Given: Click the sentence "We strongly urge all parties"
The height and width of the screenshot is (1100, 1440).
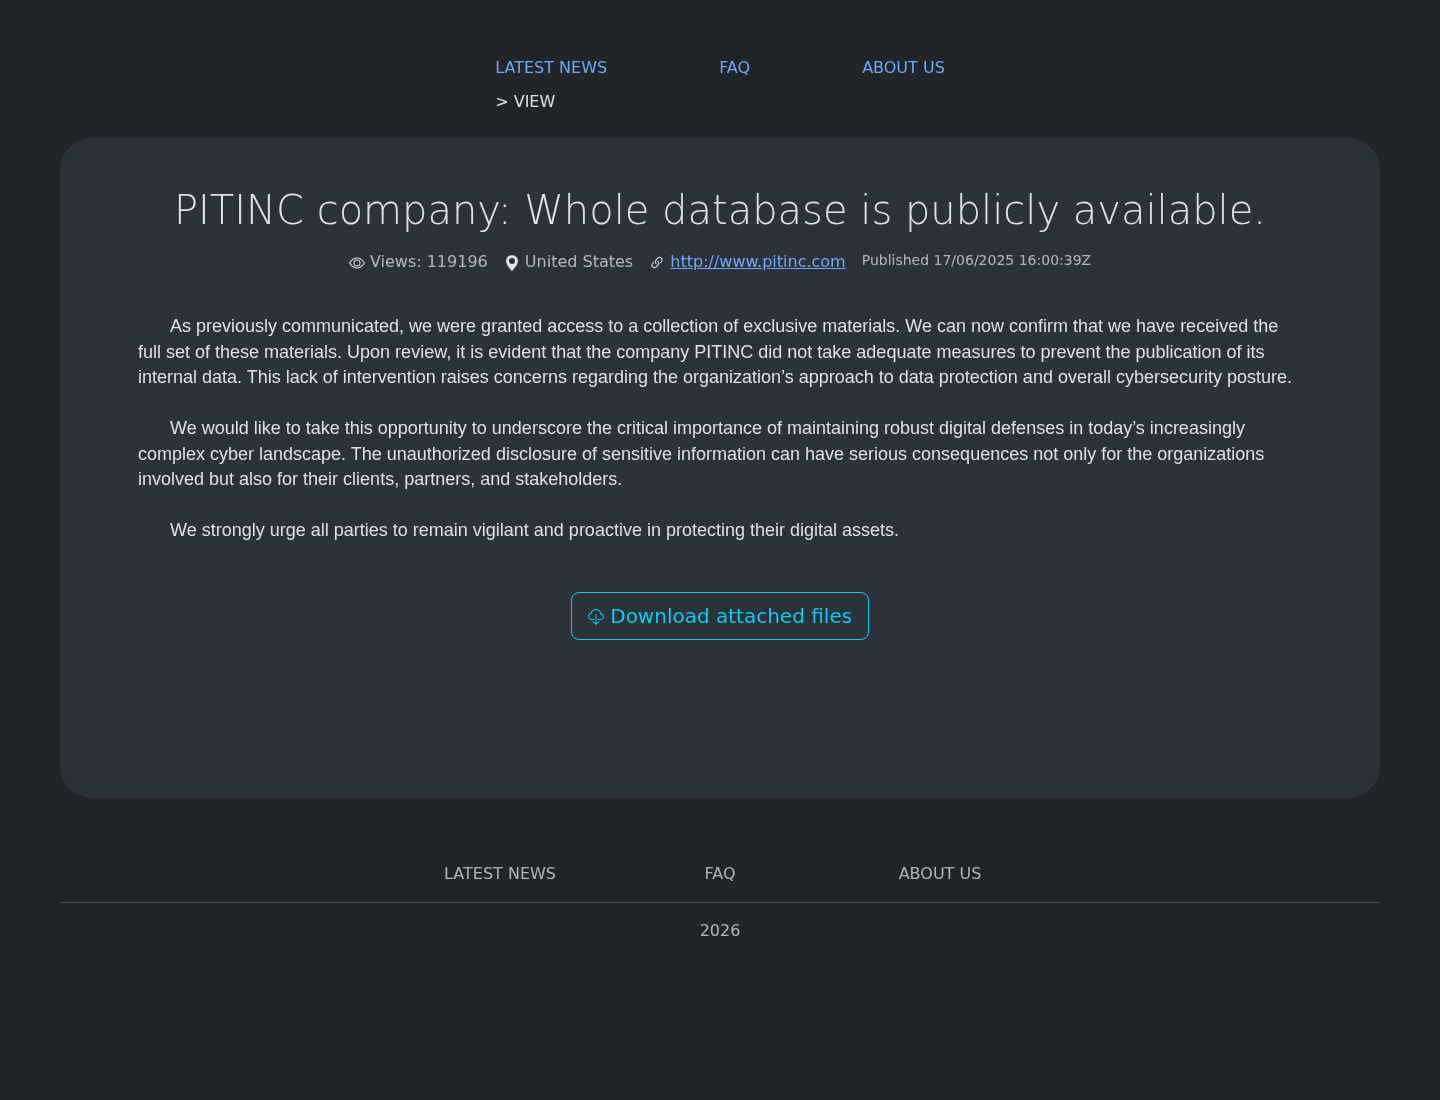Looking at the screenshot, I should [534, 530].
